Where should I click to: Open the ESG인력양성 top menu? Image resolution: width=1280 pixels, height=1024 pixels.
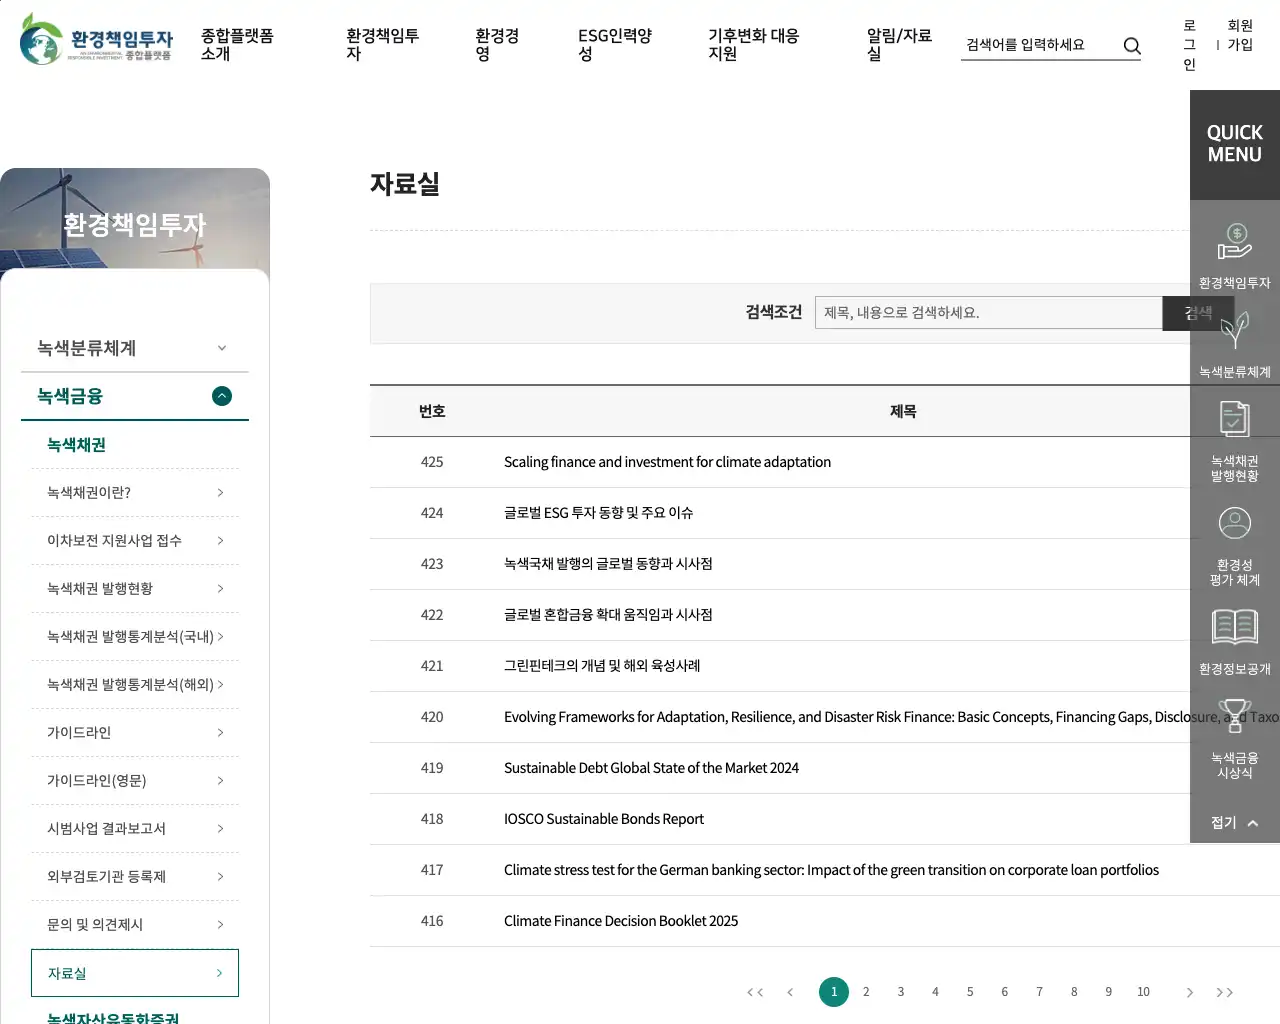pos(614,44)
